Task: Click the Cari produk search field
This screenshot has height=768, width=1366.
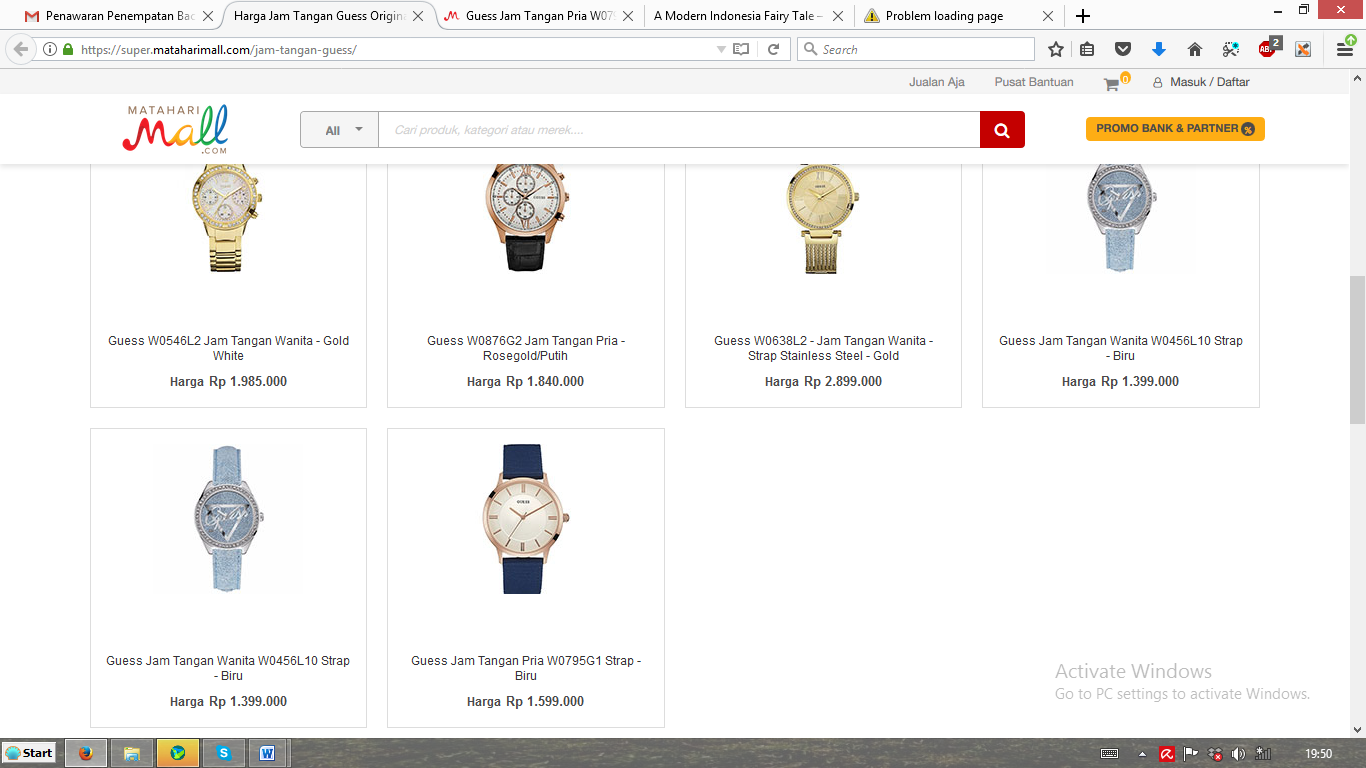Action: click(x=678, y=130)
